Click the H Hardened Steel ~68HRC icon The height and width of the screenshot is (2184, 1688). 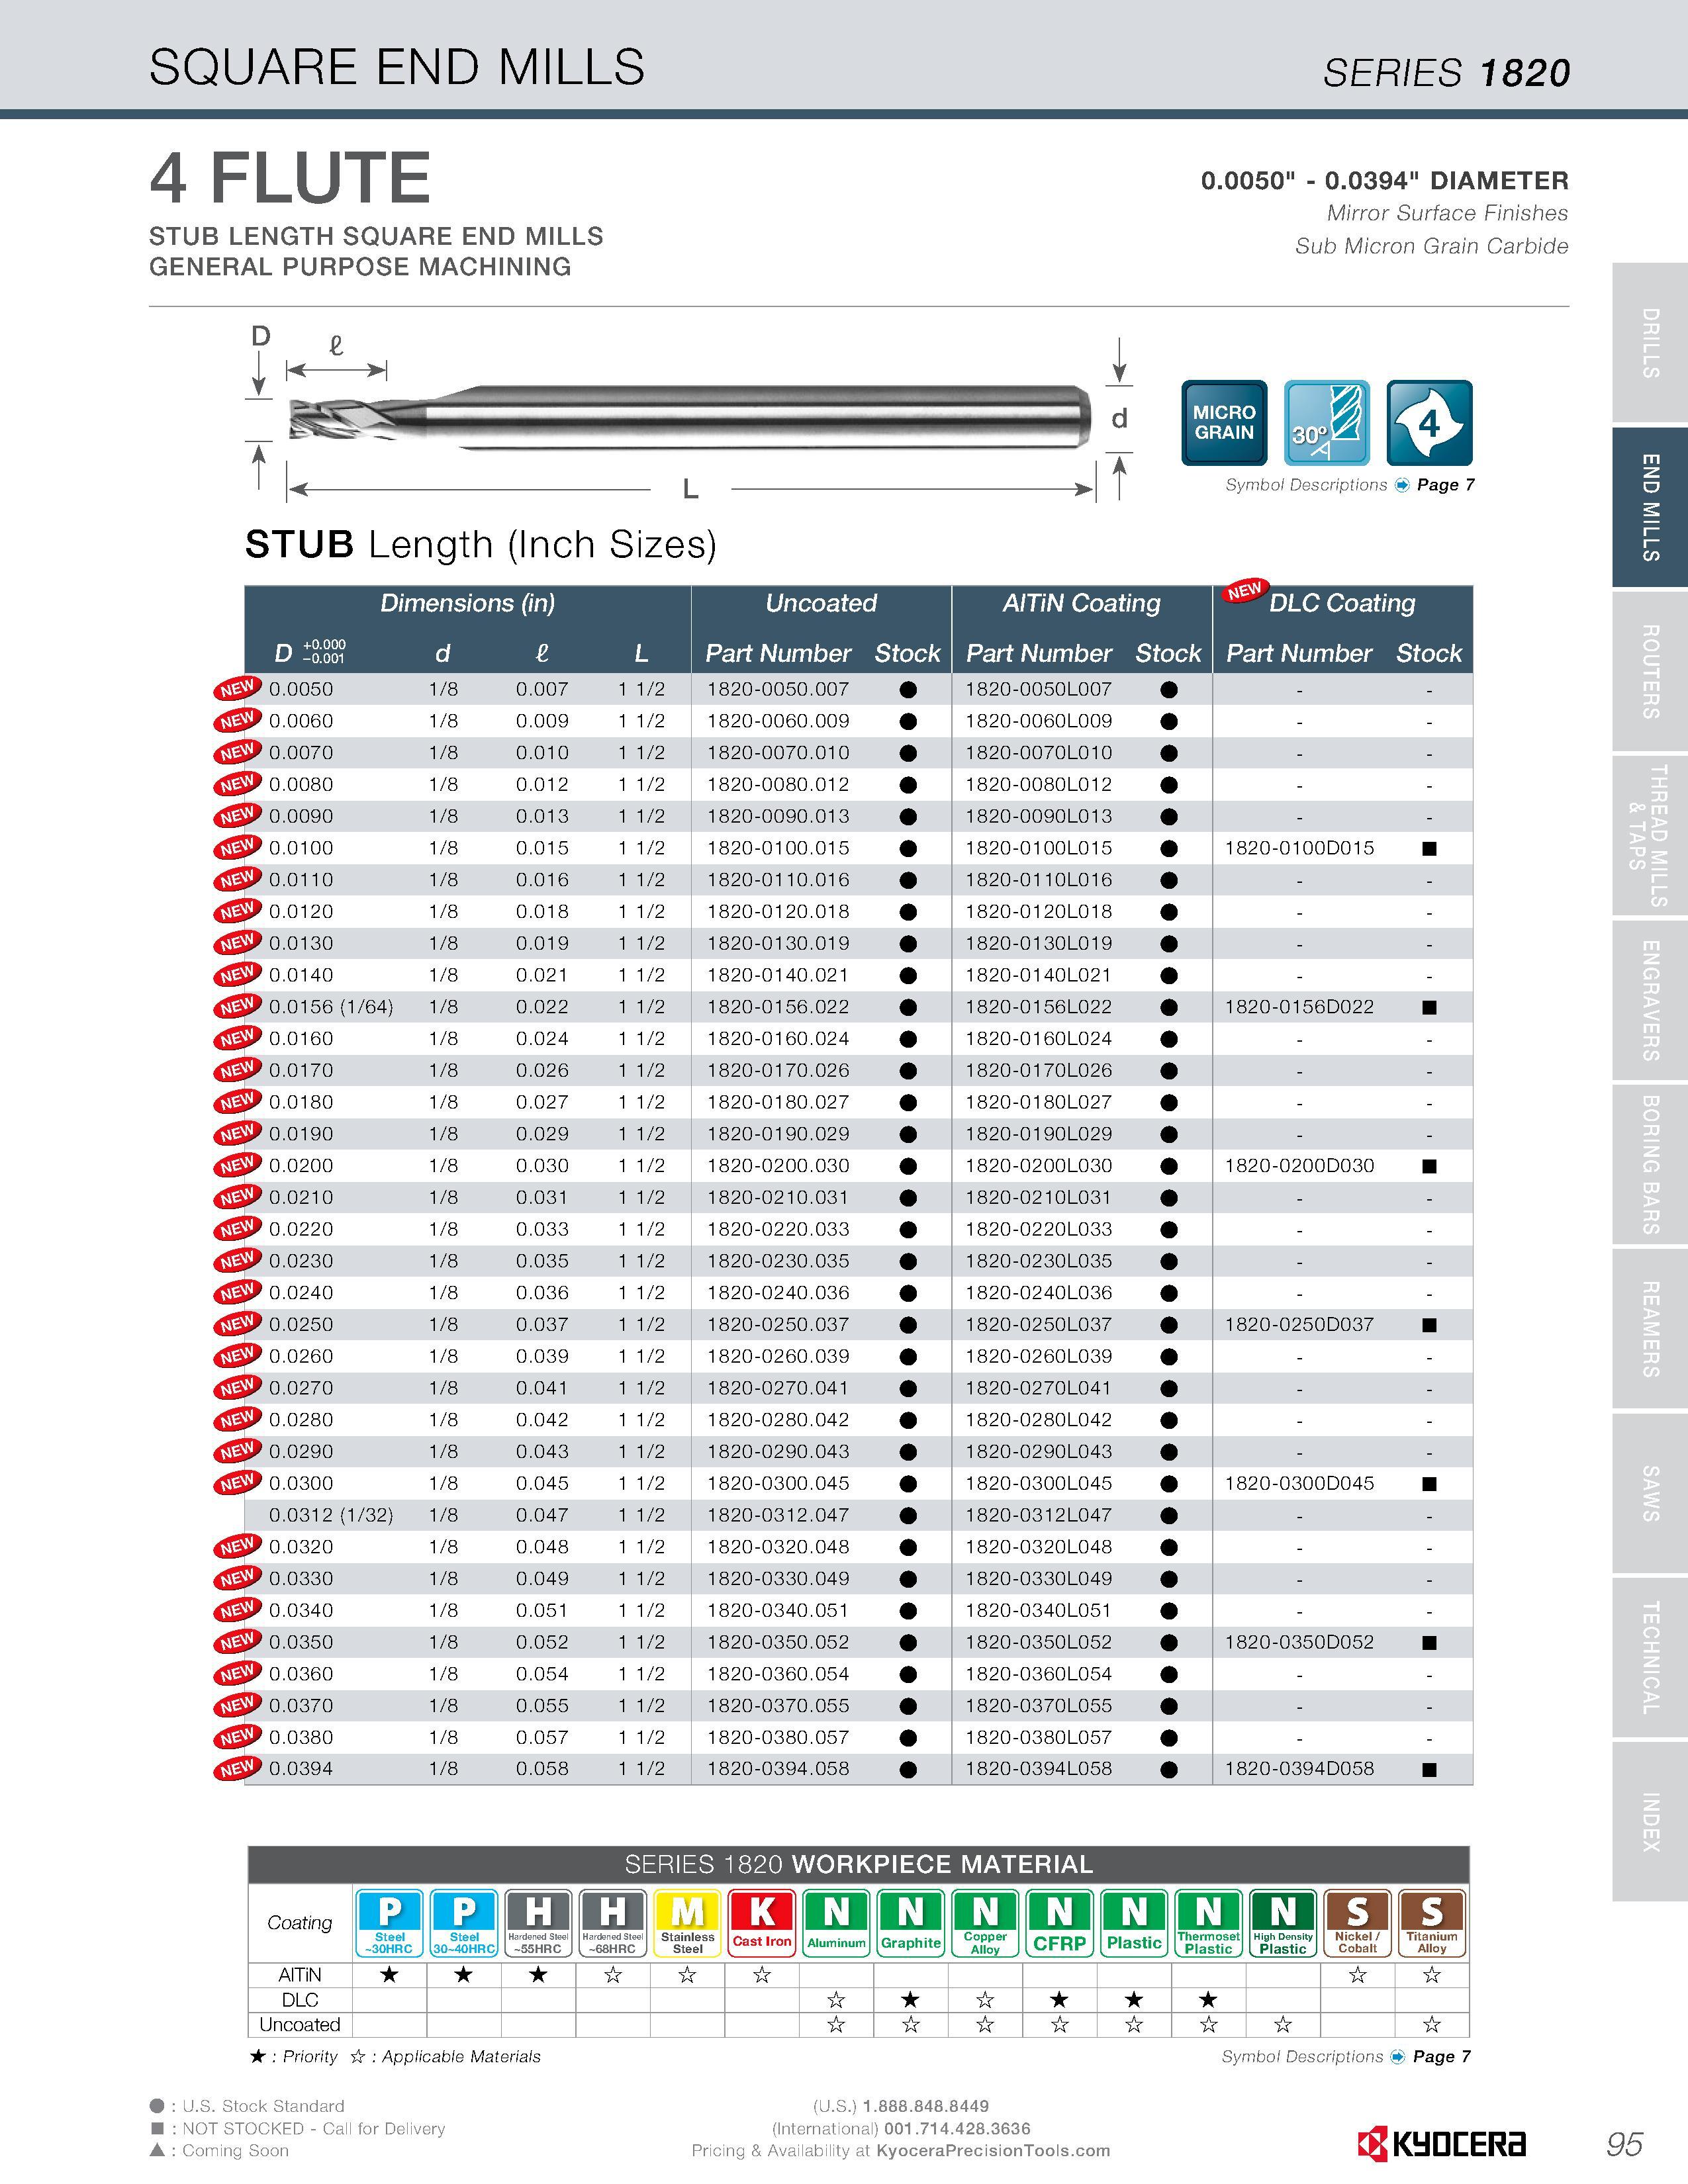coord(612,1923)
